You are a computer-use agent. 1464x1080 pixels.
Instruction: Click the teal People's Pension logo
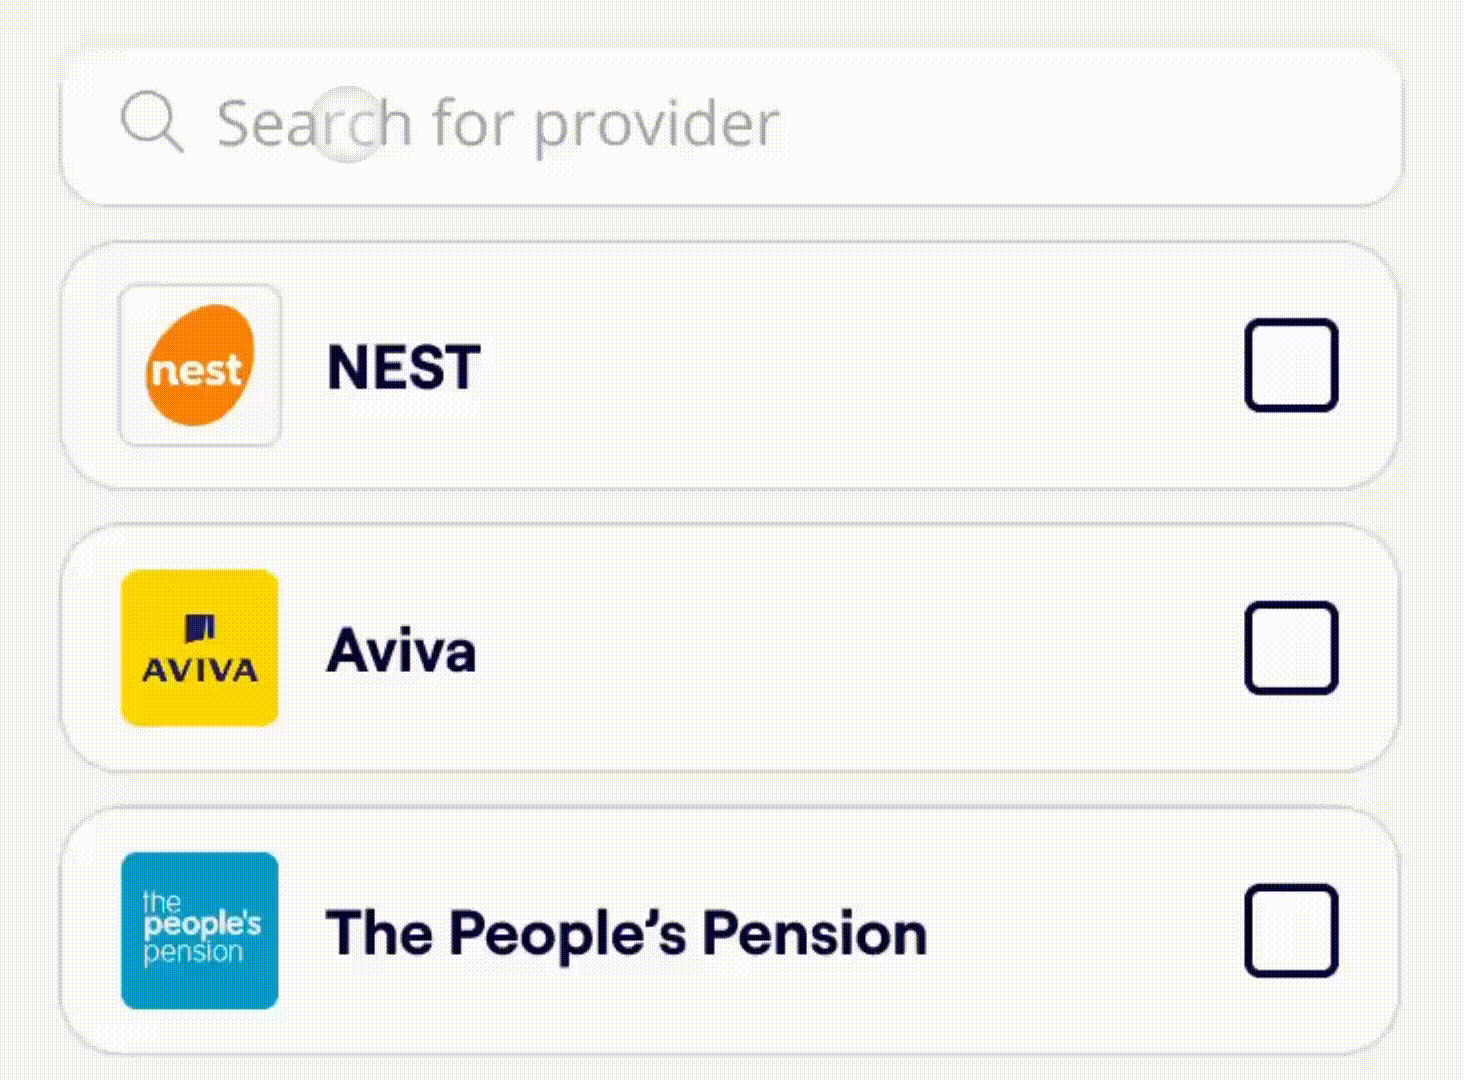pos(200,930)
